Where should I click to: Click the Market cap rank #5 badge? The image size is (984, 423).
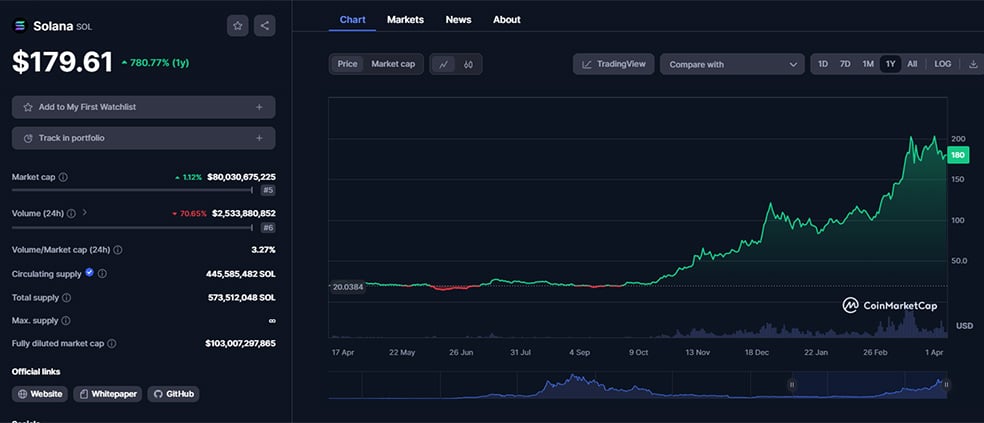click(268, 190)
